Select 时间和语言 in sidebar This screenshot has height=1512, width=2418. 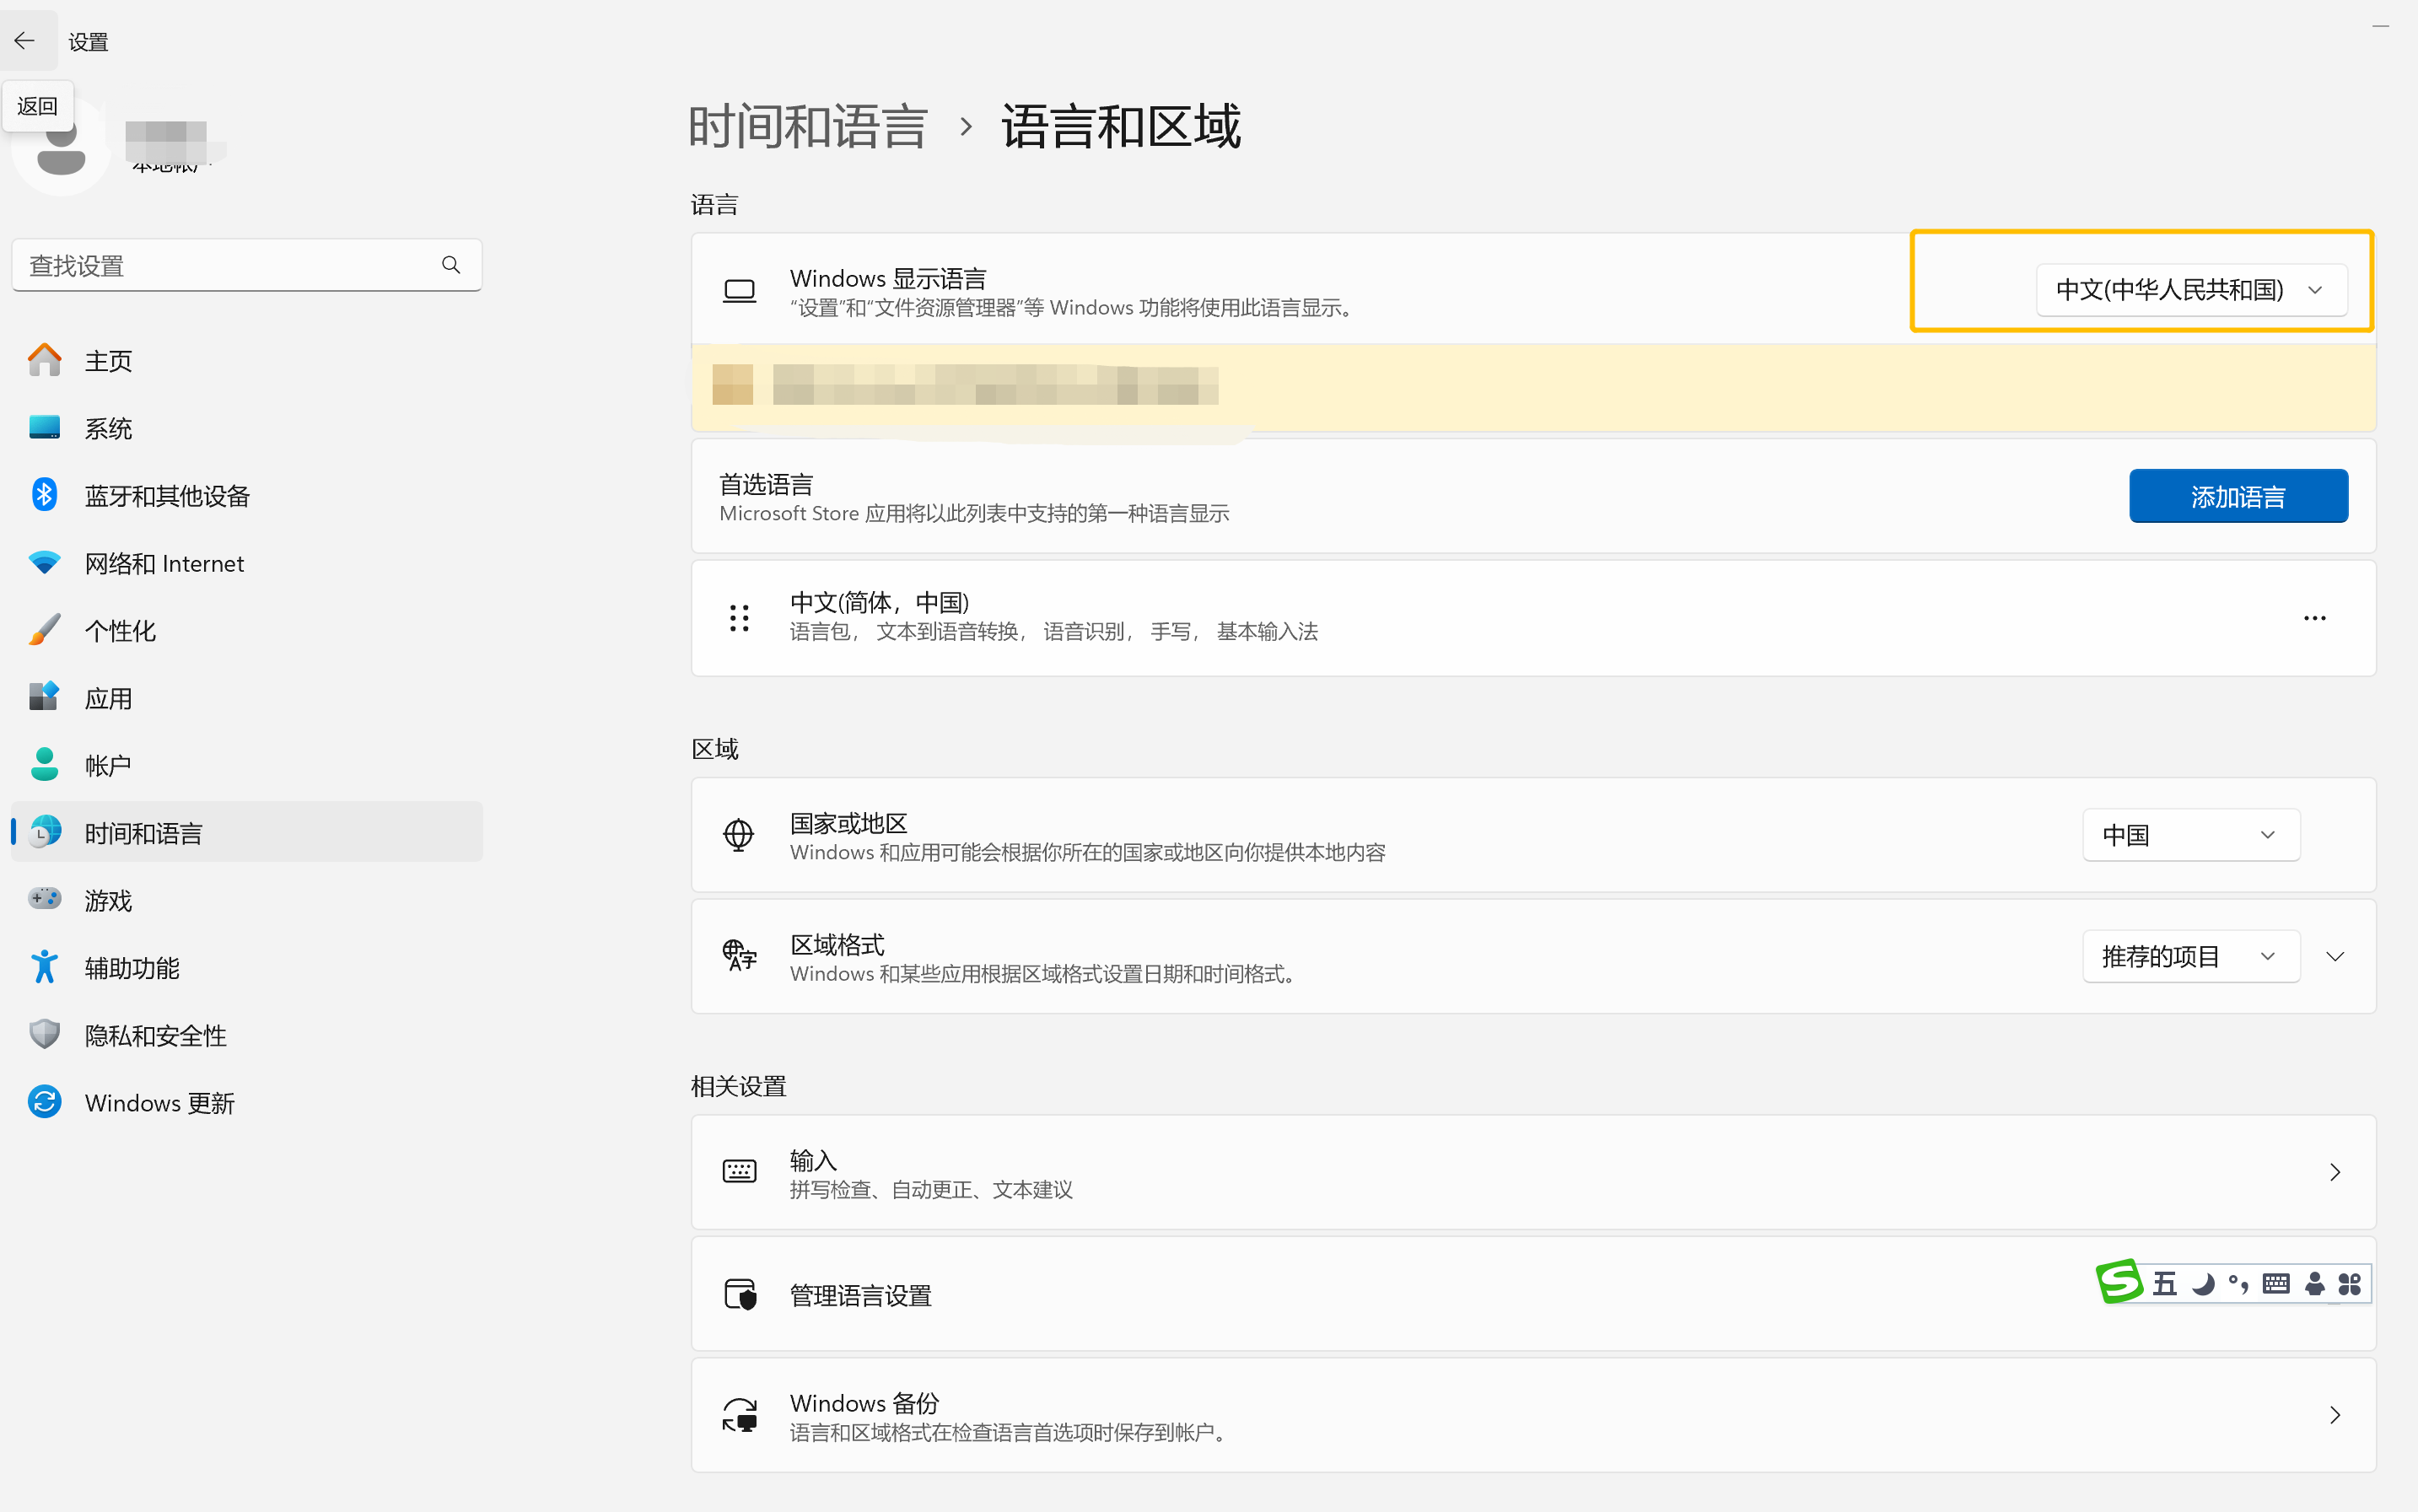tap(247, 833)
